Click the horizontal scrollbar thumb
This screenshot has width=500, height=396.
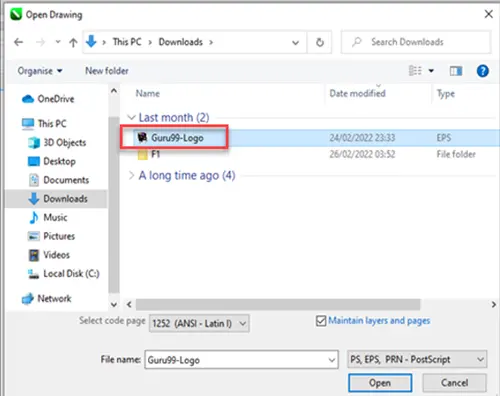pos(278,304)
